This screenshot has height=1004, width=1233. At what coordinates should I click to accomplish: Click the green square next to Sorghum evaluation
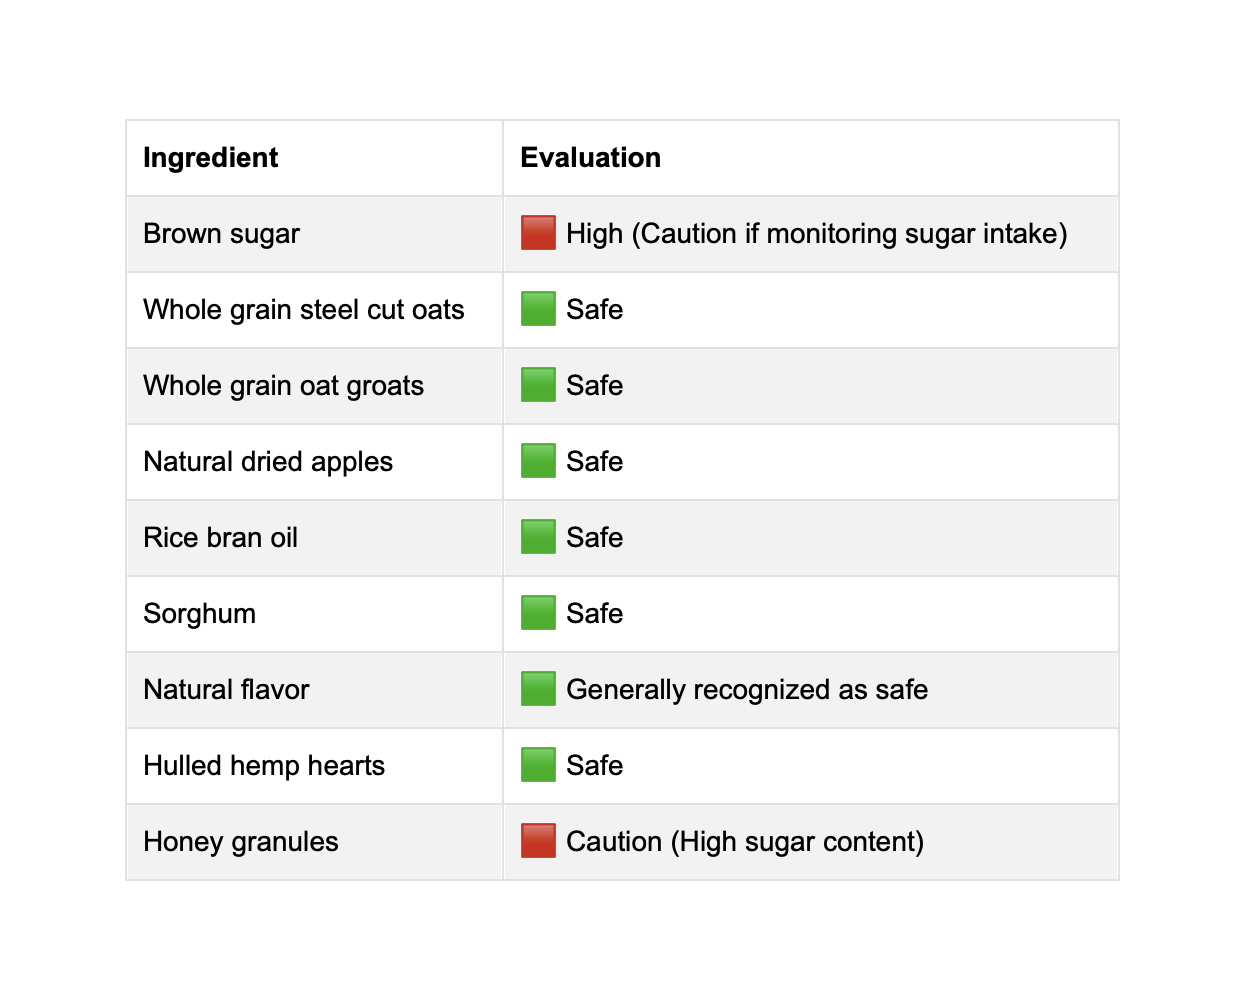tap(538, 613)
